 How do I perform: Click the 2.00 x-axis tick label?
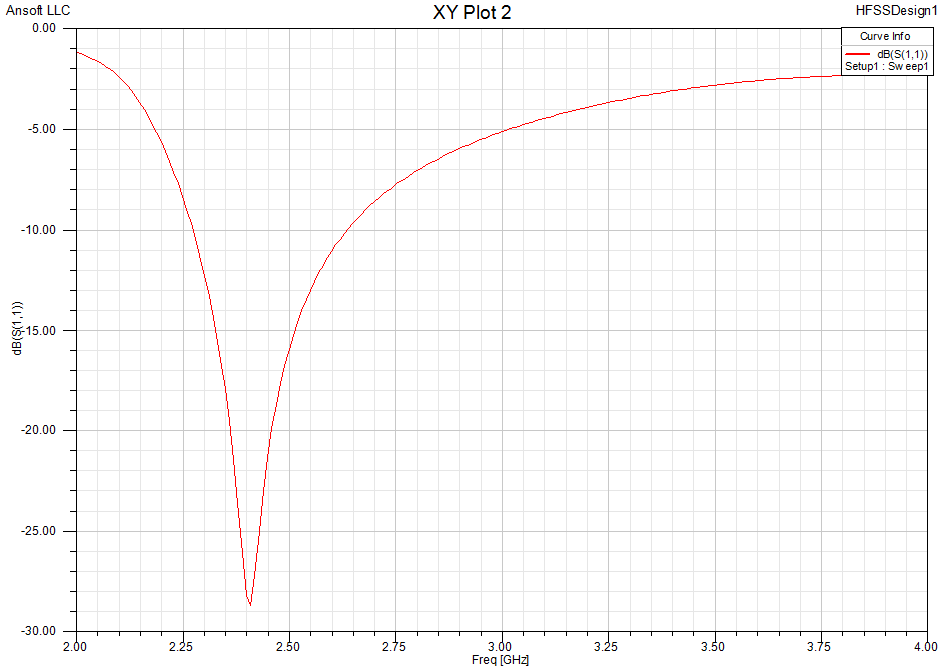pos(76,646)
